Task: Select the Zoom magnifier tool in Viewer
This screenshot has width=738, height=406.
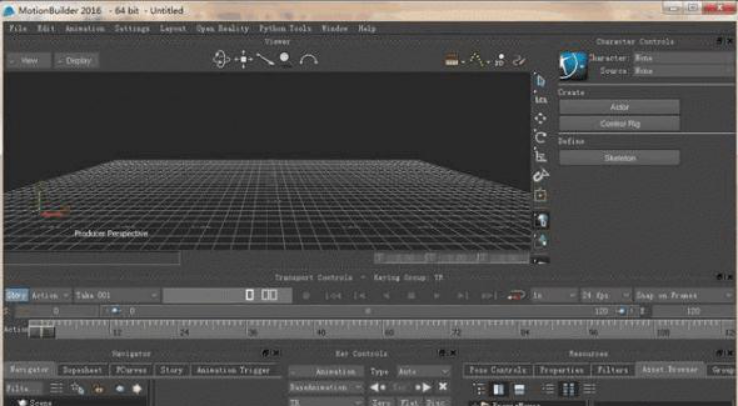Action: coord(284,59)
